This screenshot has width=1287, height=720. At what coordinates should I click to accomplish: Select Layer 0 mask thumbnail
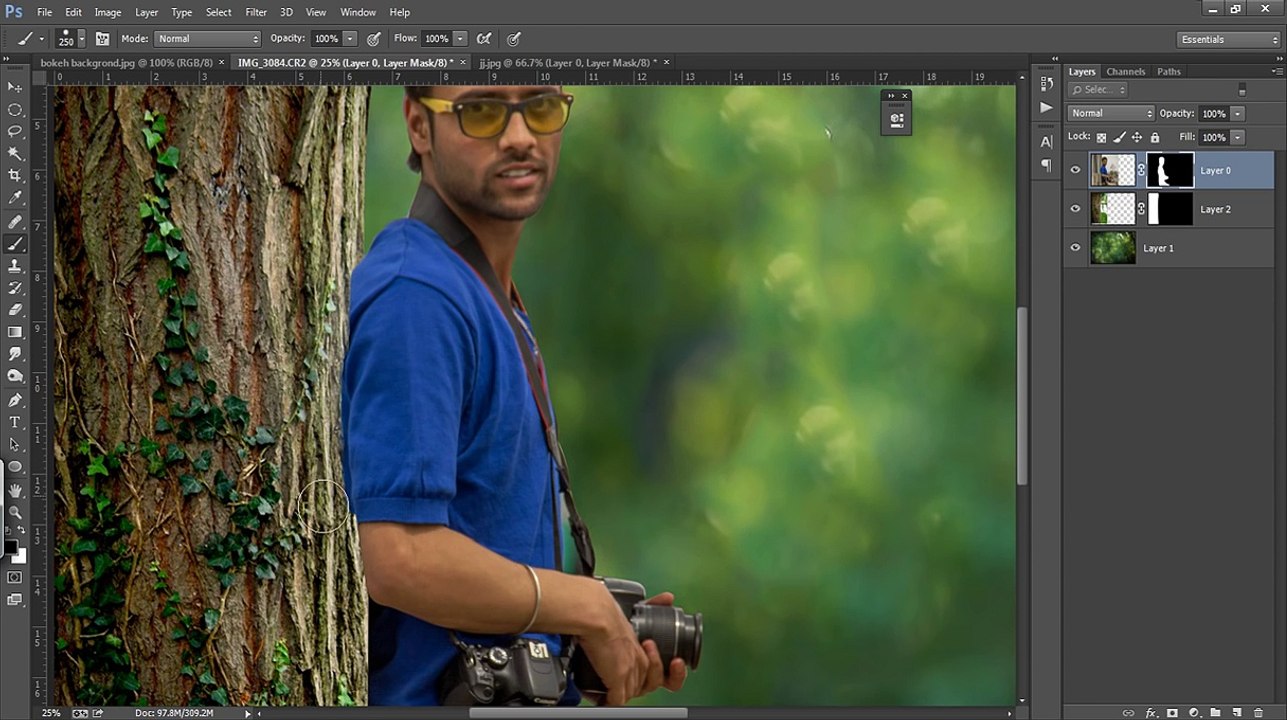coord(1170,170)
